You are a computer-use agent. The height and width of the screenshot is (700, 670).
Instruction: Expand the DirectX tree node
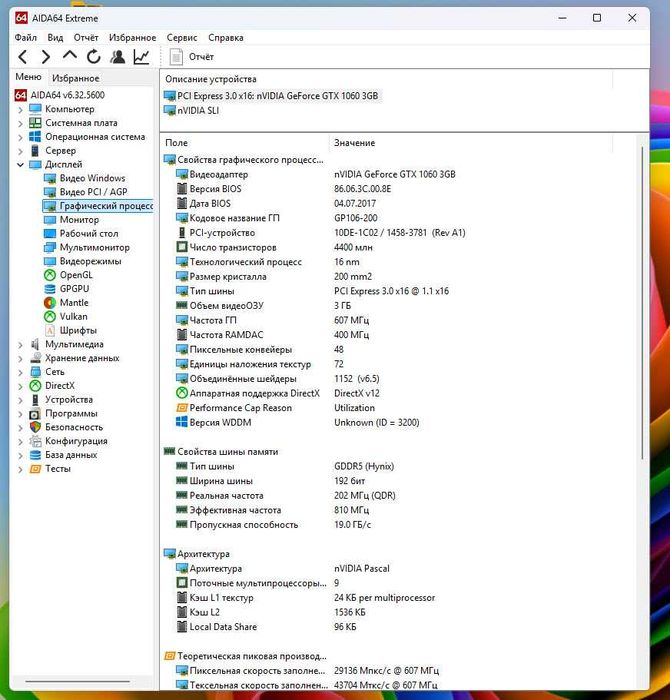click(x=20, y=386)
